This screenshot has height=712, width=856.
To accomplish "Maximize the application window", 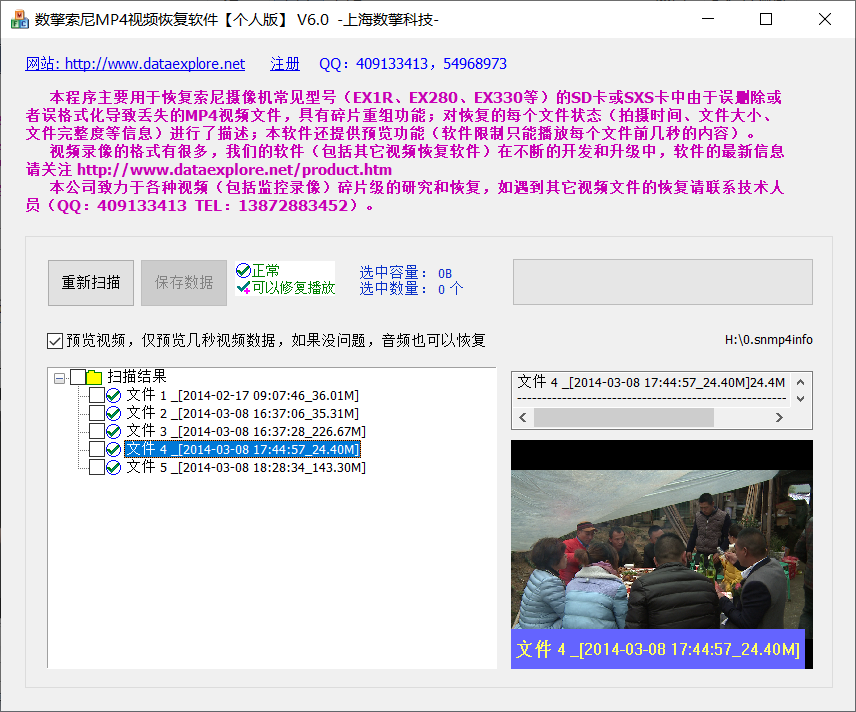I will (x=766, y=19).
